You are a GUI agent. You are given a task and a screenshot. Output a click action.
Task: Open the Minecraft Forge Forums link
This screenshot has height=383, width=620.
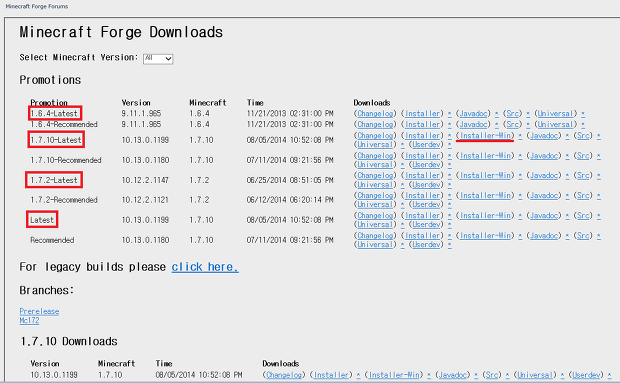click(36, 6)
